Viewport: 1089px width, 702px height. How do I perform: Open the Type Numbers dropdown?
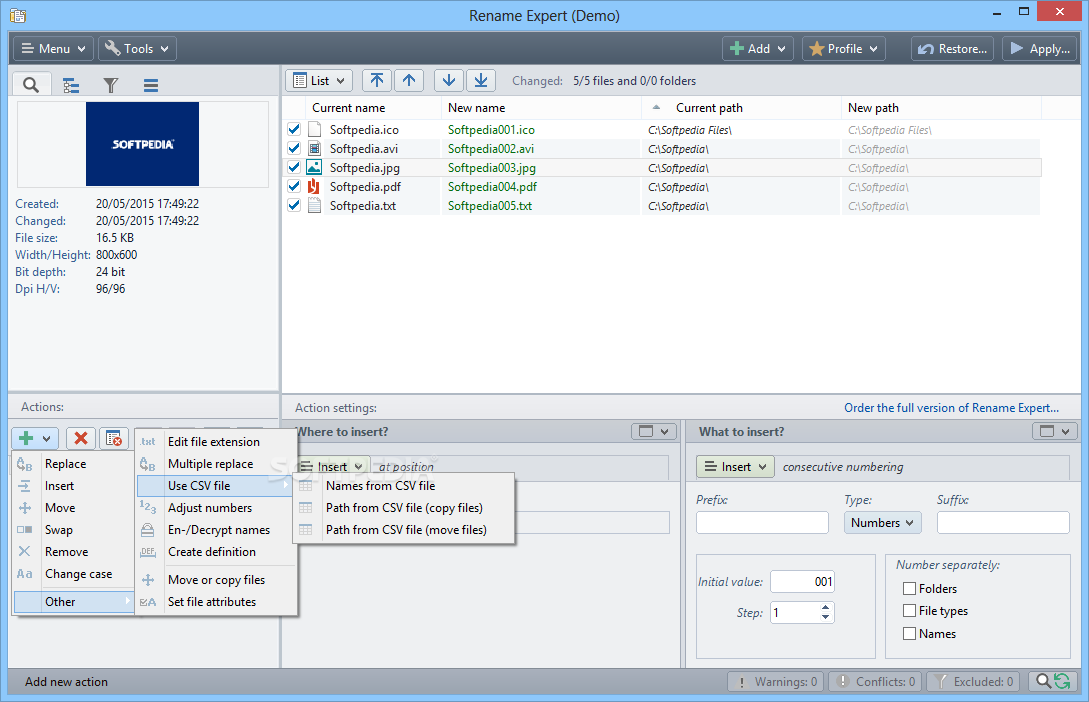(x=883, y=523)
